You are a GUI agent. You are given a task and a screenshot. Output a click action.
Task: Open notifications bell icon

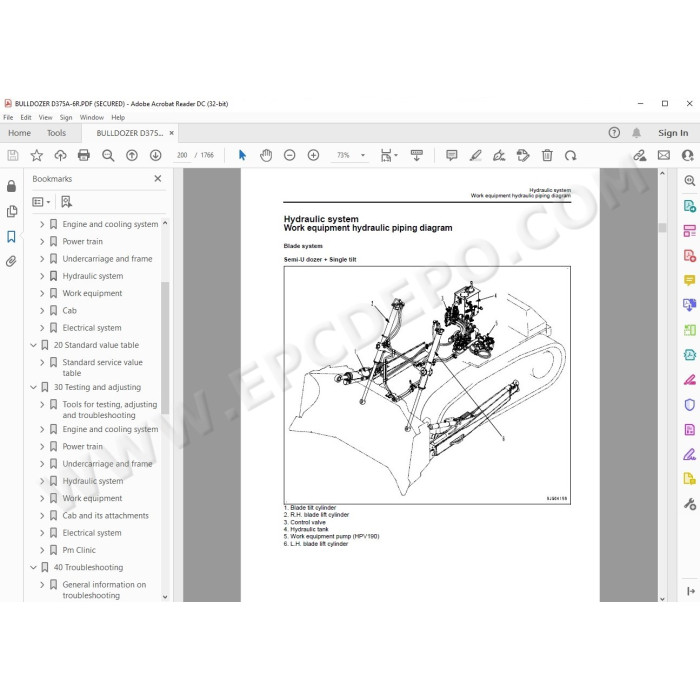pyautogui.click(x=637, y=133)
